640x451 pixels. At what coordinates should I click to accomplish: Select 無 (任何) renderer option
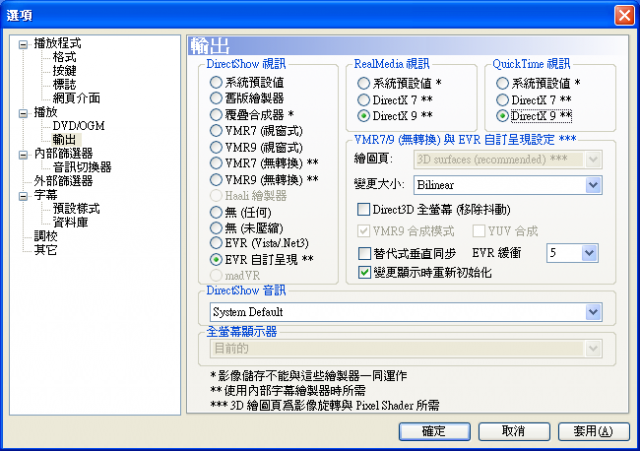click(216, 212)
